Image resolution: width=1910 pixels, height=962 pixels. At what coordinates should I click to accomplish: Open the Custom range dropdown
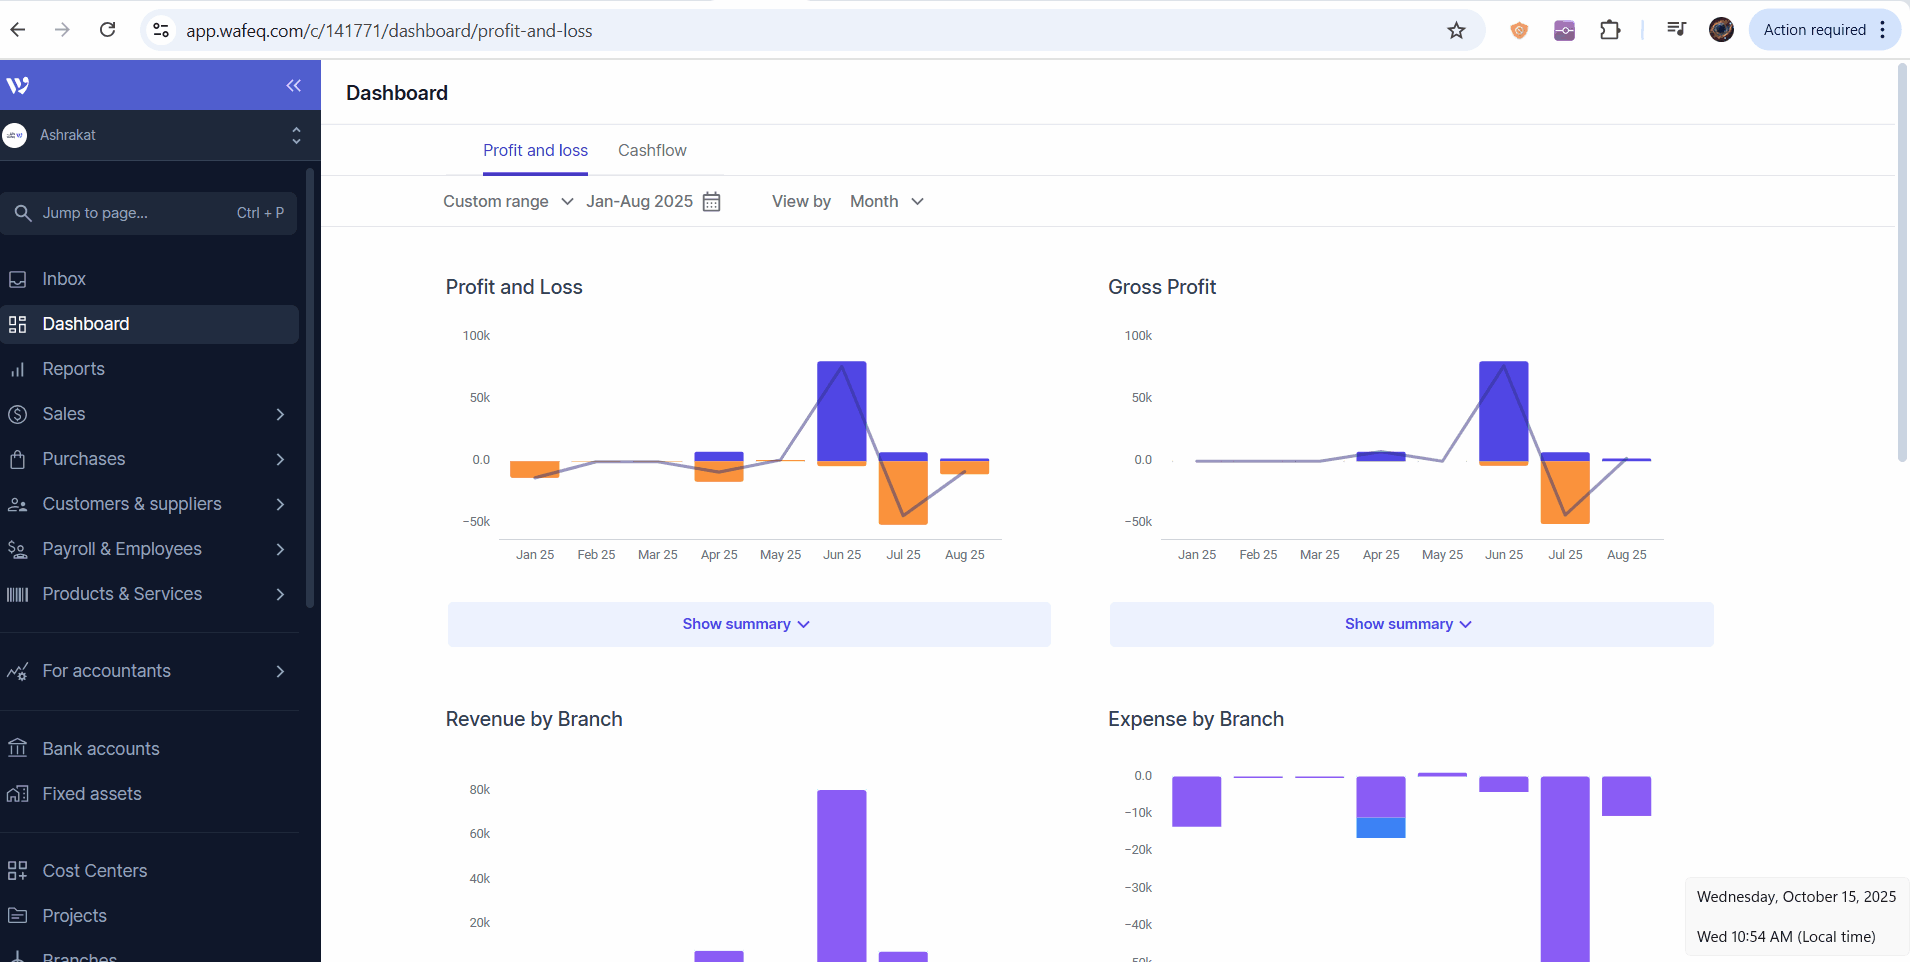coord(508,202)
